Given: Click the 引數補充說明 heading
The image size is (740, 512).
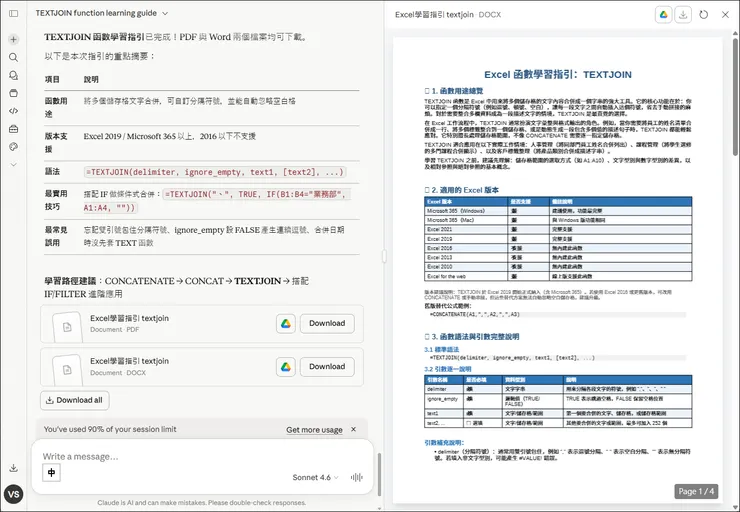Looking at the screenshot, I should (x=444, y=443).
